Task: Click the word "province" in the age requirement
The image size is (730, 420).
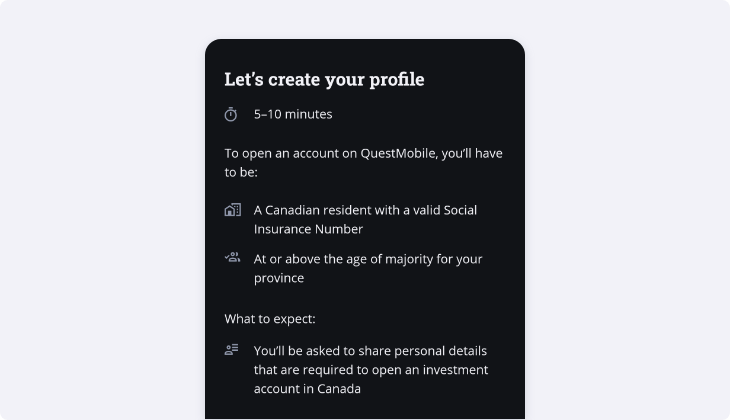Action: point(279,278)
